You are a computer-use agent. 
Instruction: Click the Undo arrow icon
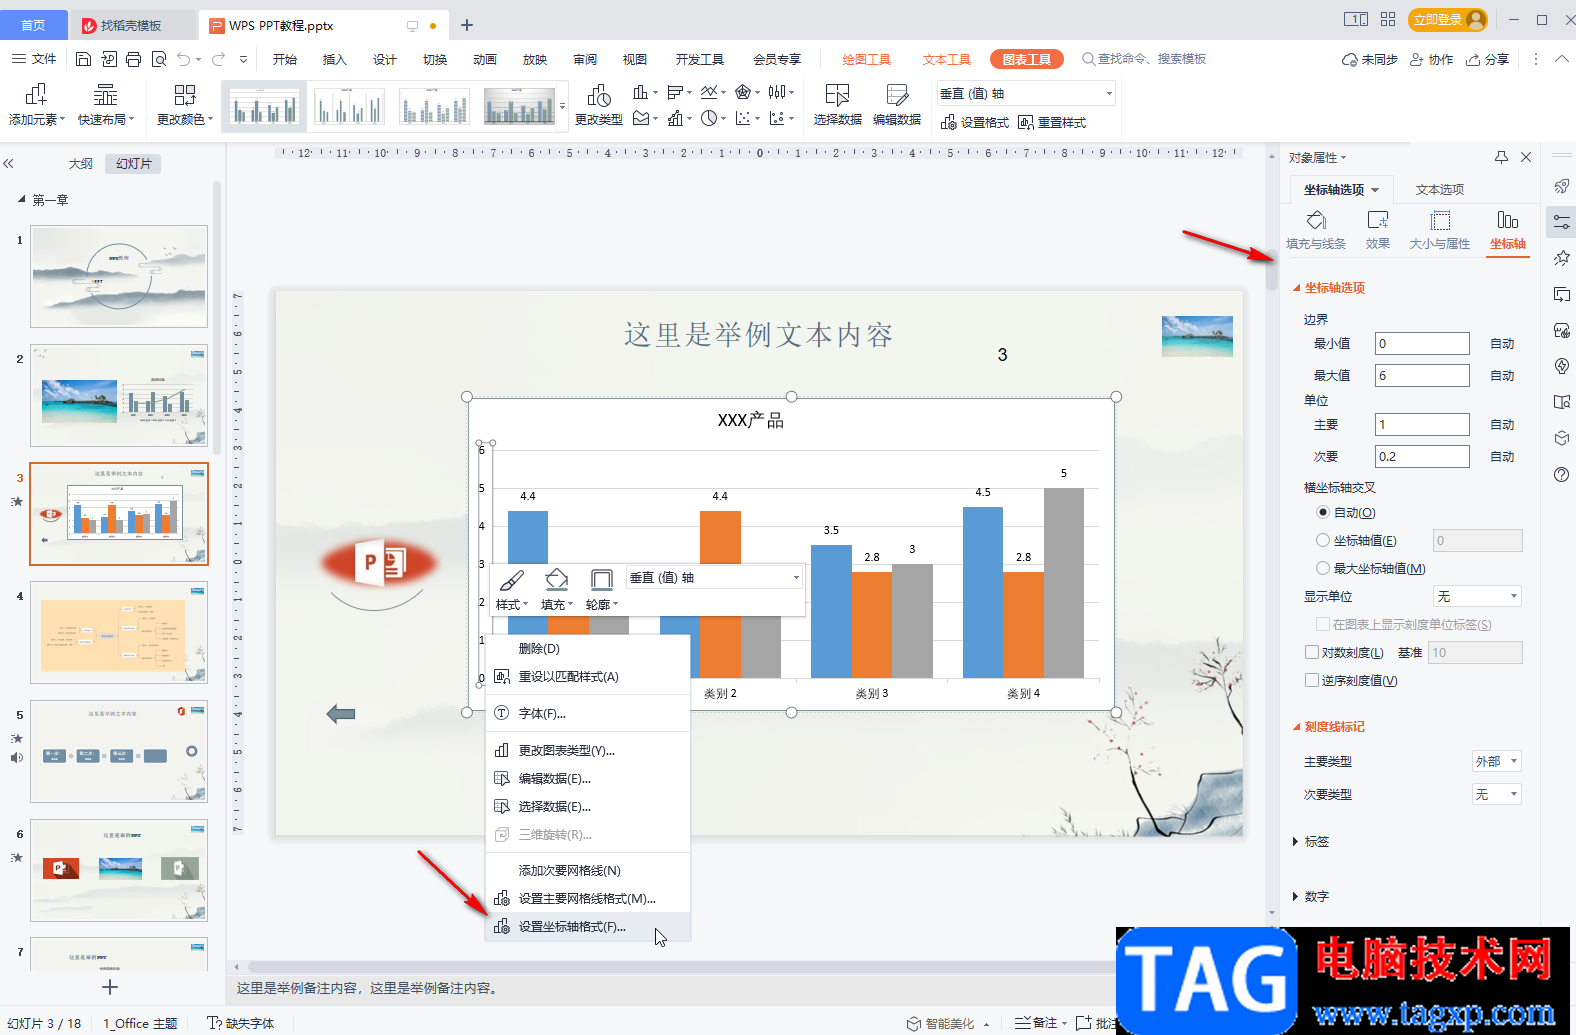coord(184,59)
